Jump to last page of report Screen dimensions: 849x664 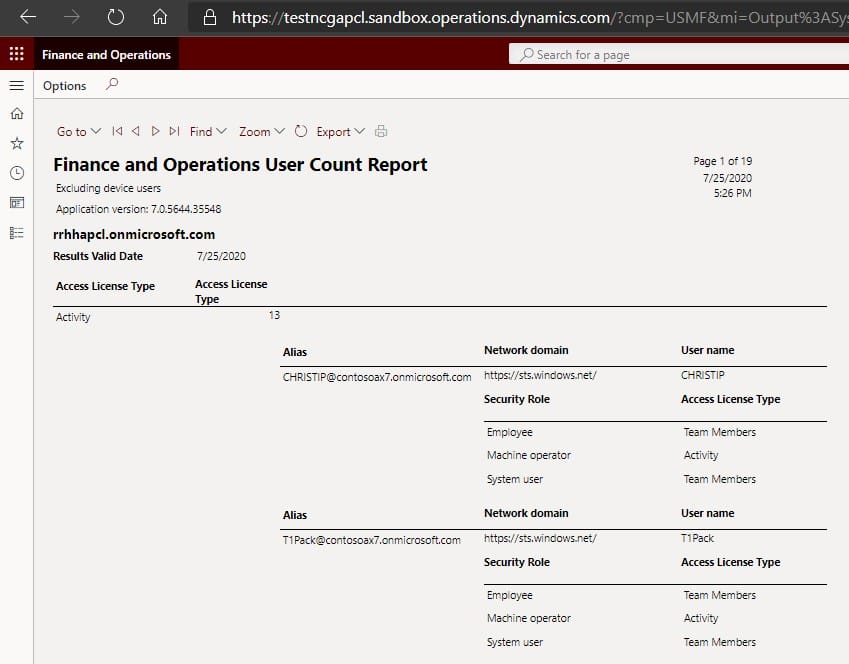(x=174, y=131)
